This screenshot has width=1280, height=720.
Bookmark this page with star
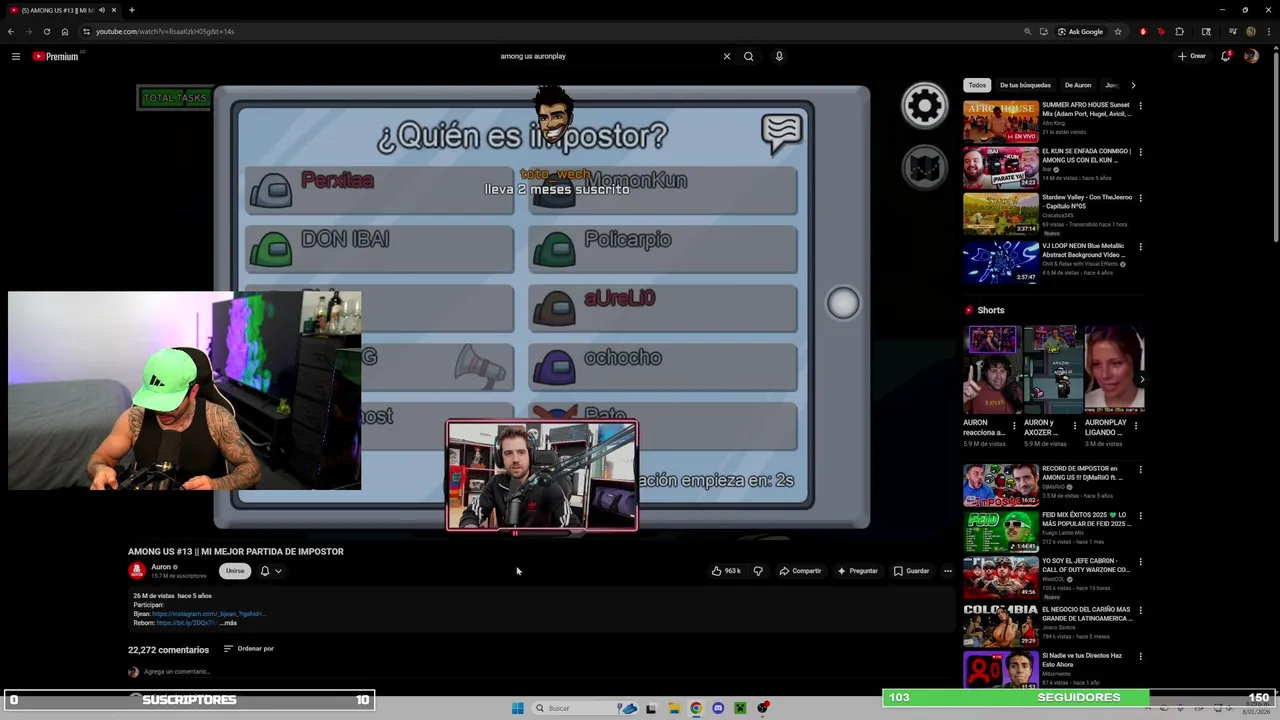pyautogui.click(x=1118, y=31)
